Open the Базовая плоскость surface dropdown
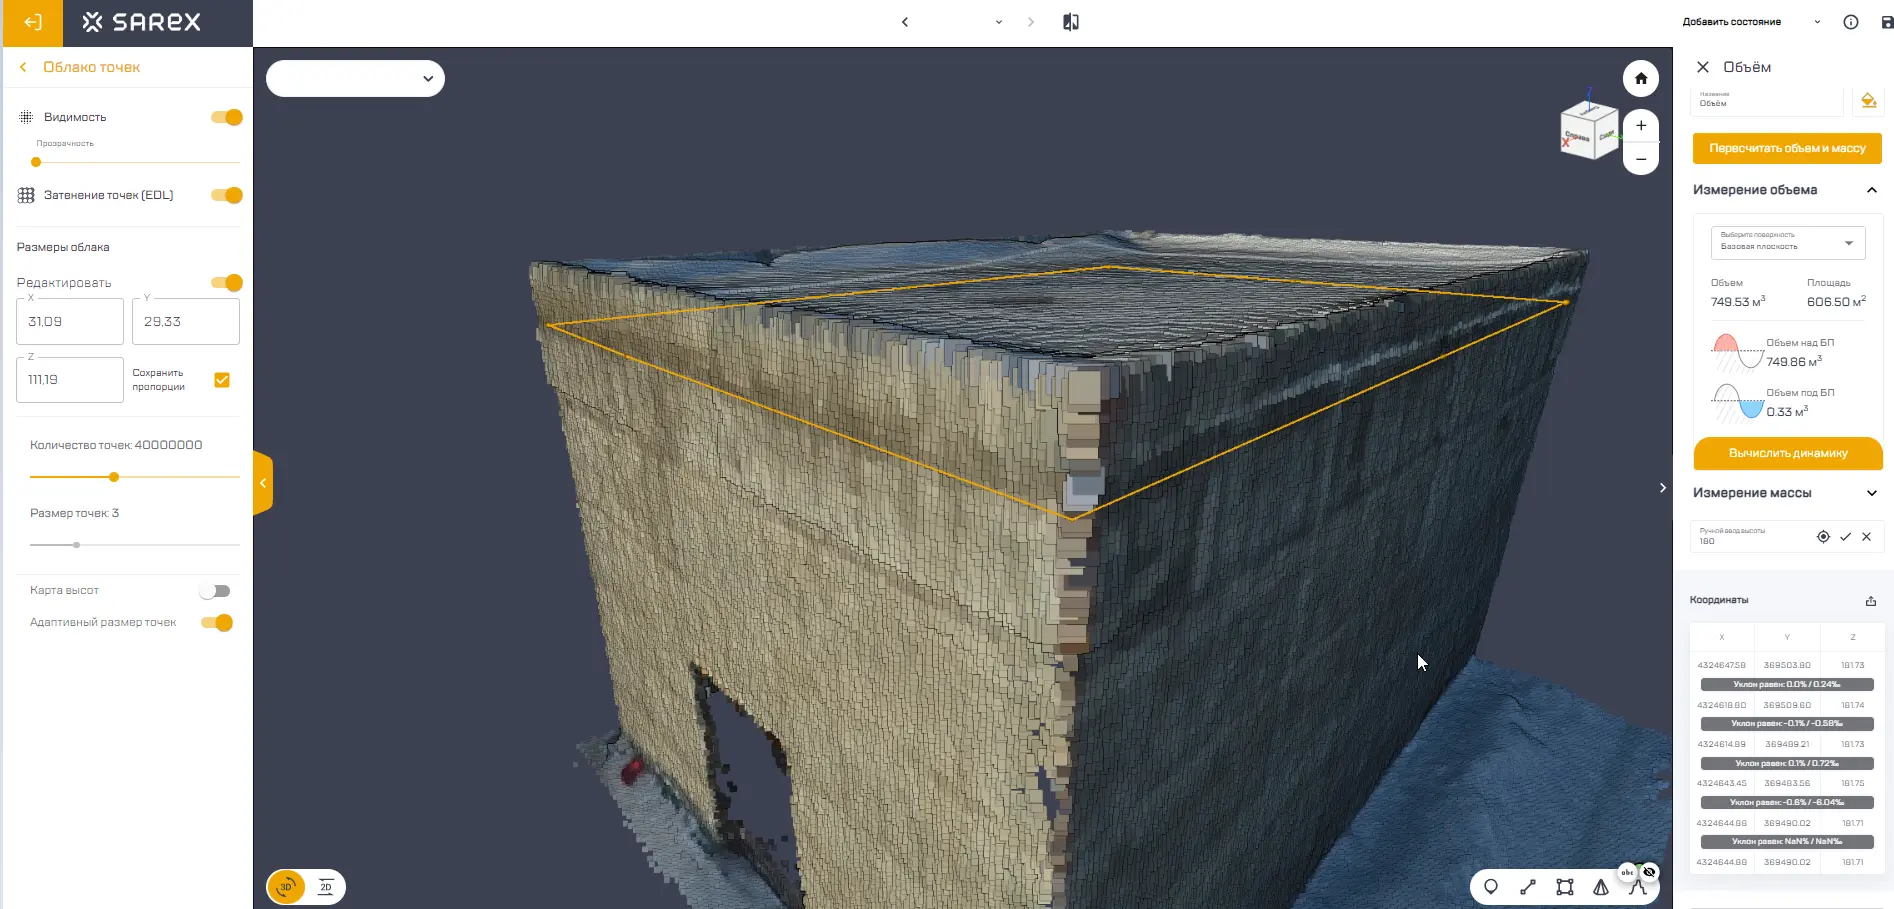 point(1787,243)
